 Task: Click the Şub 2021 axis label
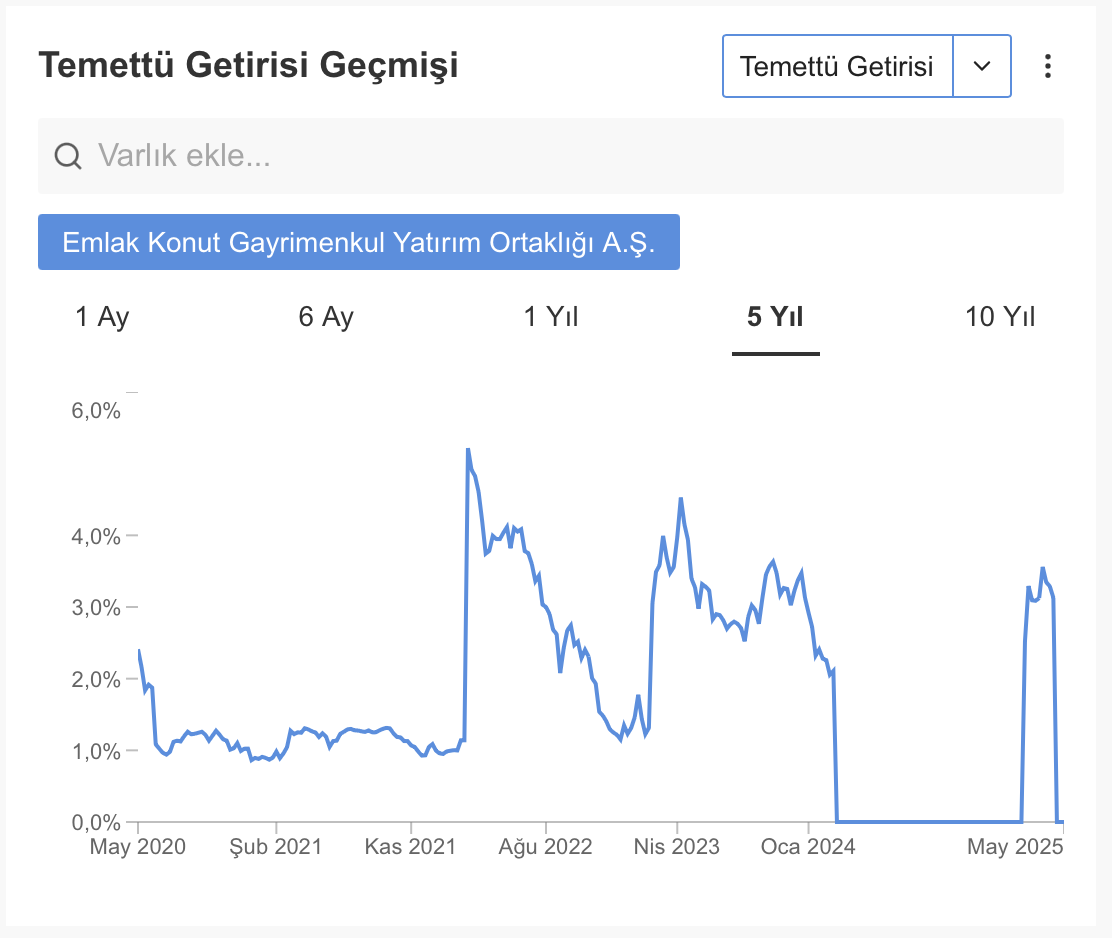pyautogui.click(x=276, y=847)
